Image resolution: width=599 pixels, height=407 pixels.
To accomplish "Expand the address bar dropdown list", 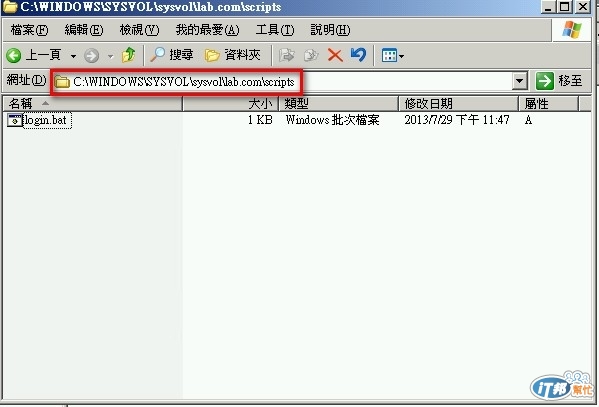I will click(x=520, y=81).
